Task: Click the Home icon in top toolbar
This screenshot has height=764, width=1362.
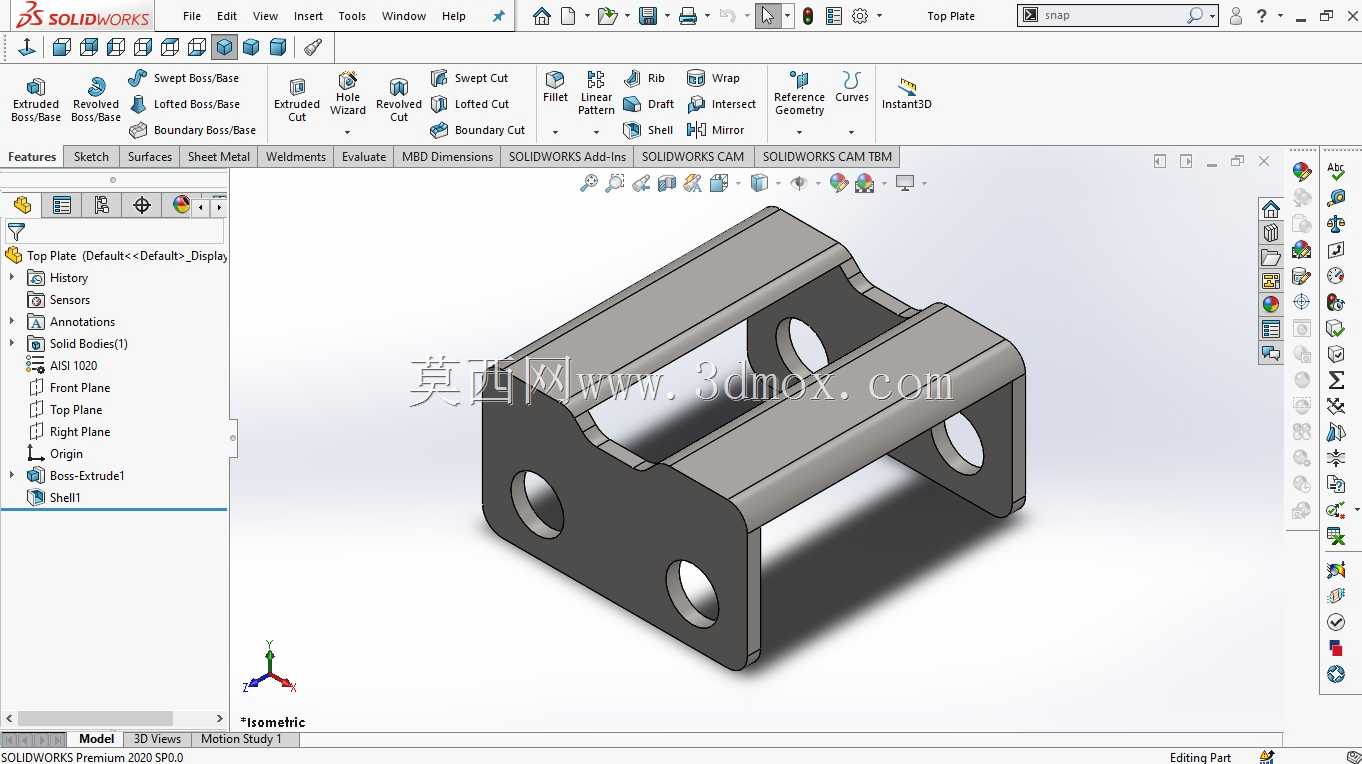Action: pyautogui.click(x=542, y=16)
